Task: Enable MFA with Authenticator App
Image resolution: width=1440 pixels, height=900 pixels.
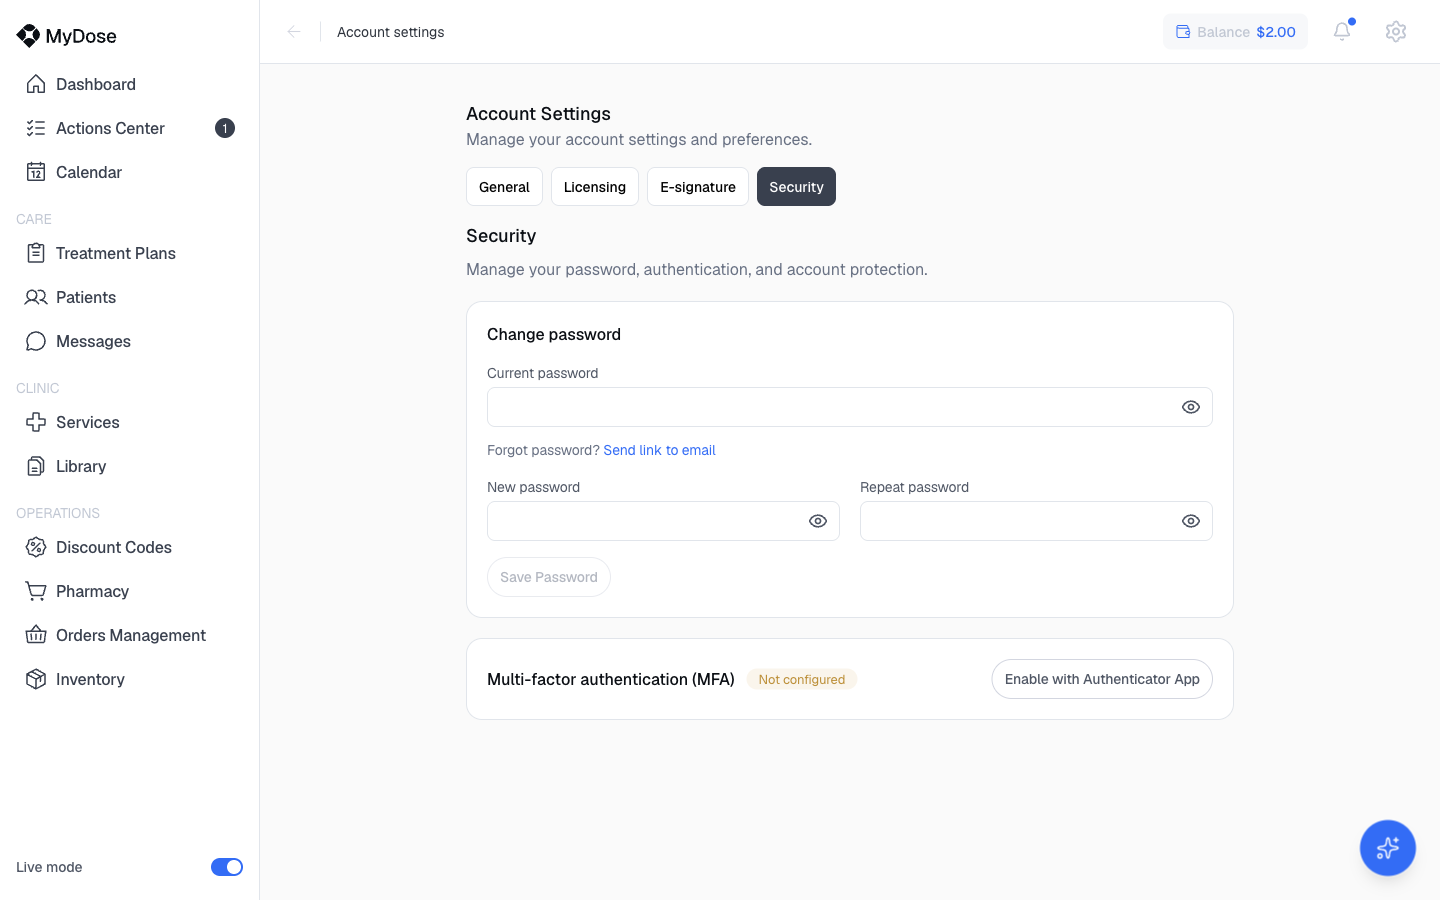Action: [1102, 679]
